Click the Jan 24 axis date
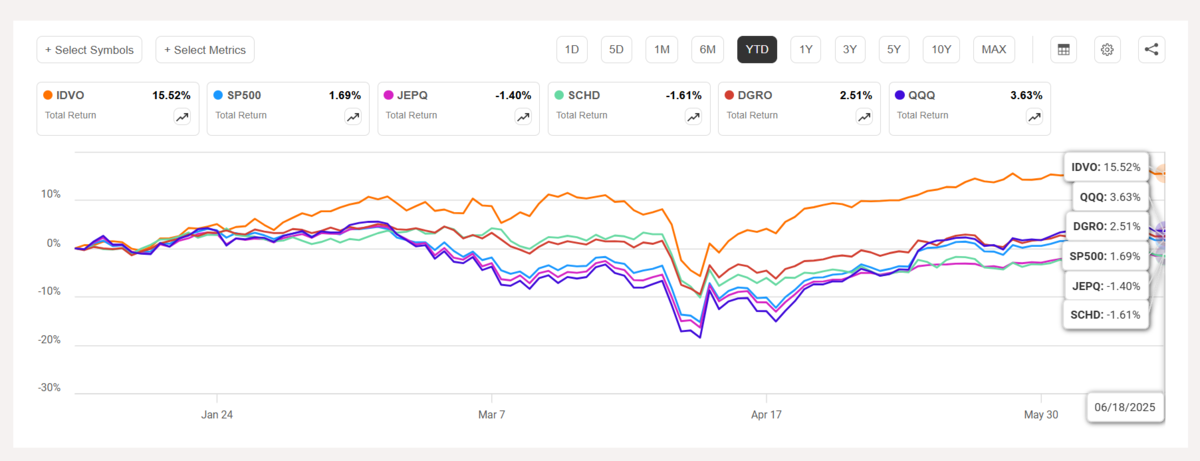 click(217, 413)
